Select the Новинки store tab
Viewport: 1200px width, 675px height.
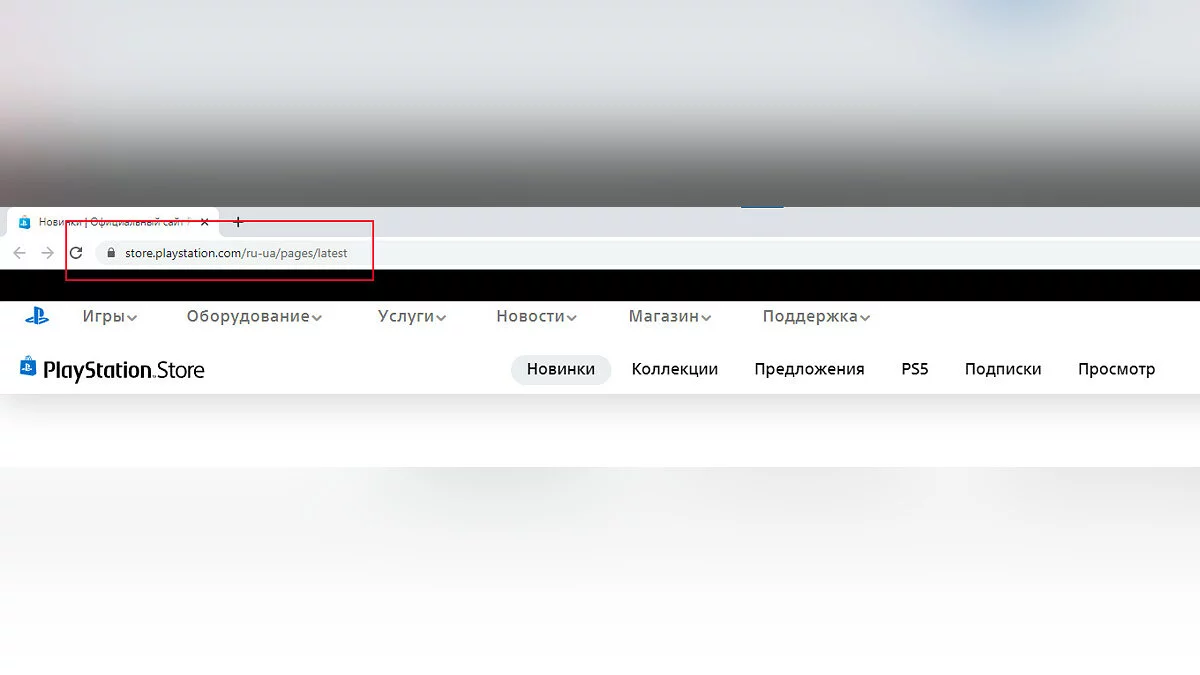click(x=561, y=369)
